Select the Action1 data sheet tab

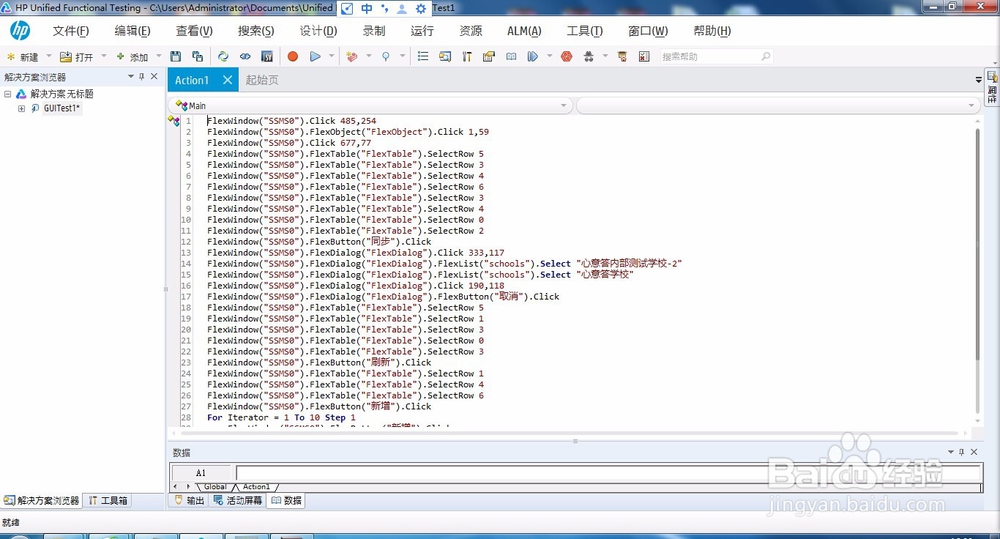click(x=256, y=487)
